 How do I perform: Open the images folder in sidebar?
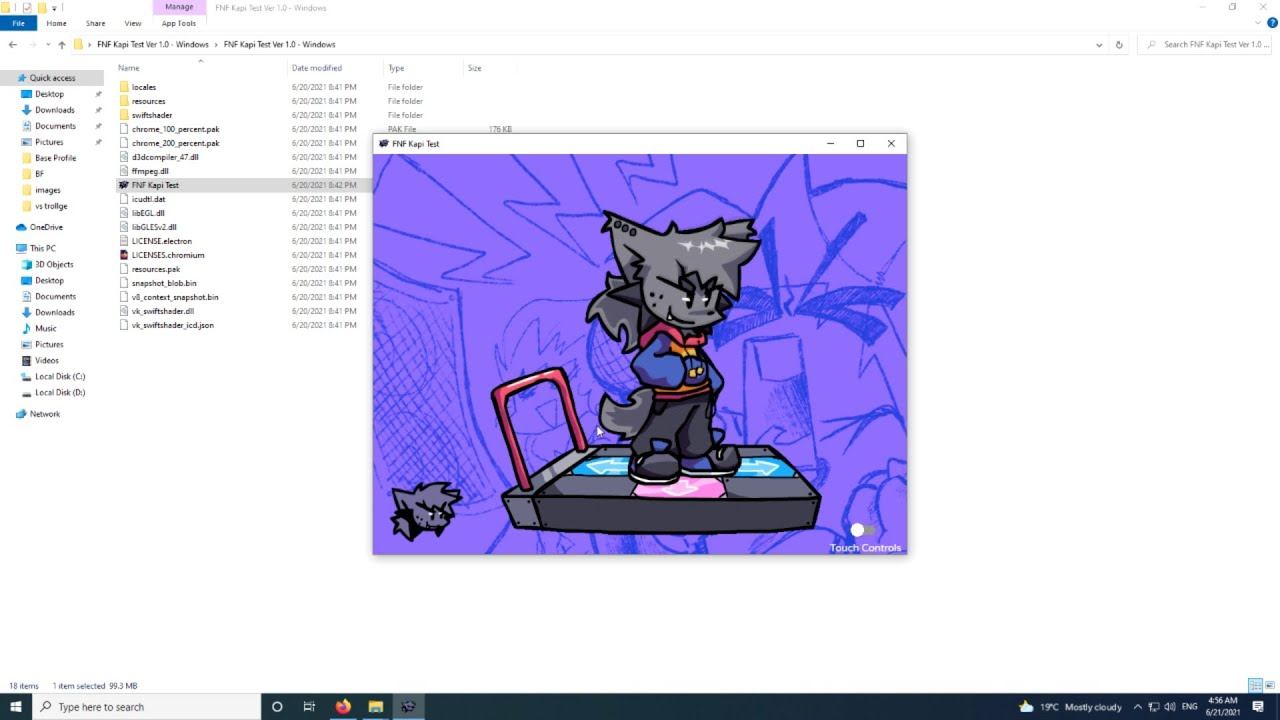[x=47, y=190]
